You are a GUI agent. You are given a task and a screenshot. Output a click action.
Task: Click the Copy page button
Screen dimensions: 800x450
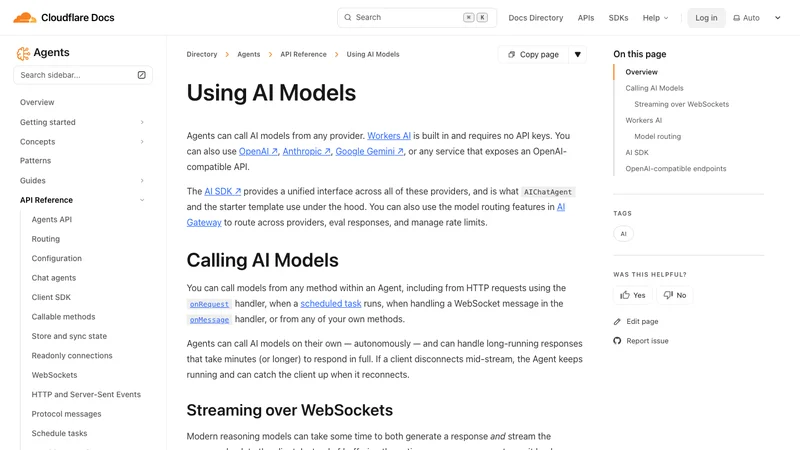click(x=534, y=55)
